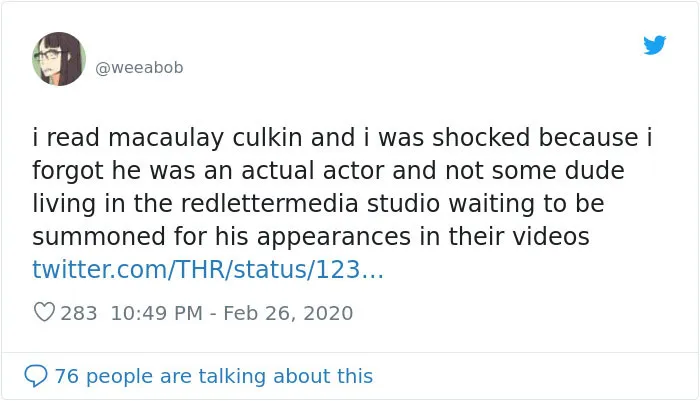The height and width of the screenshot is (401, 700).
Task: Click the Twitter bird logo
Action: tap(654, 45)
